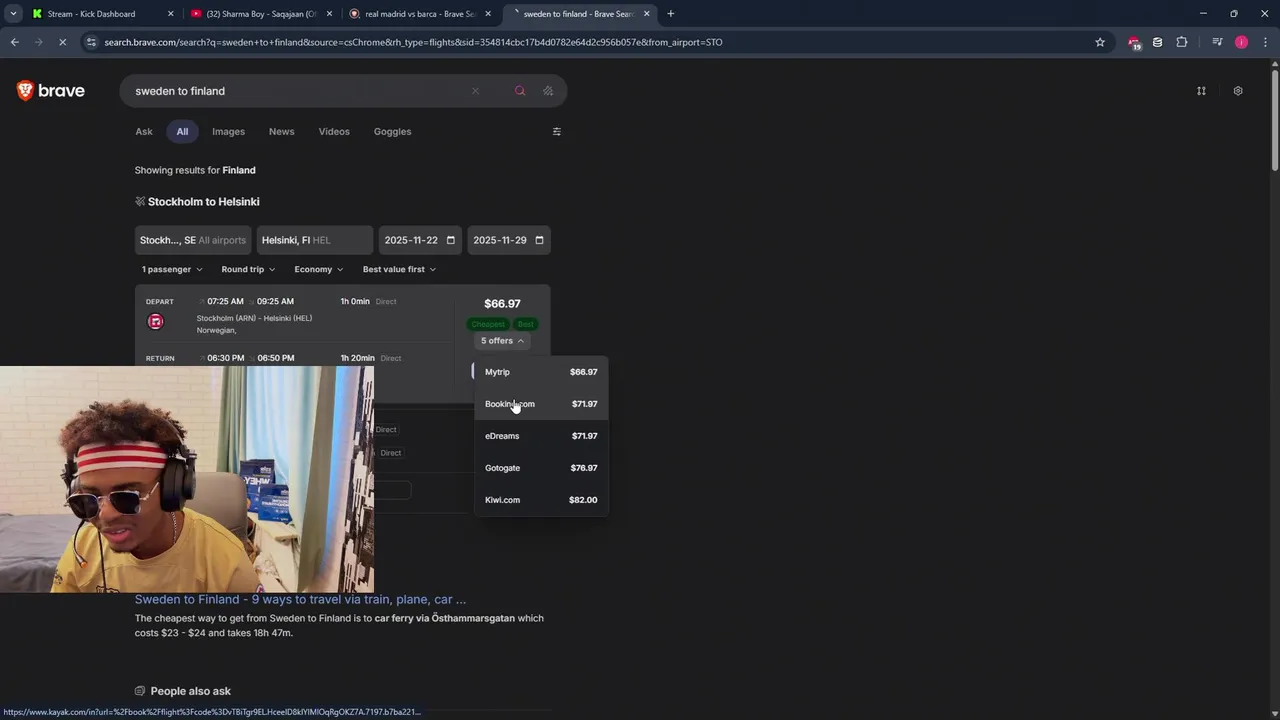Choose the Mytrip $66.97 offer

[x=541, y=372]
